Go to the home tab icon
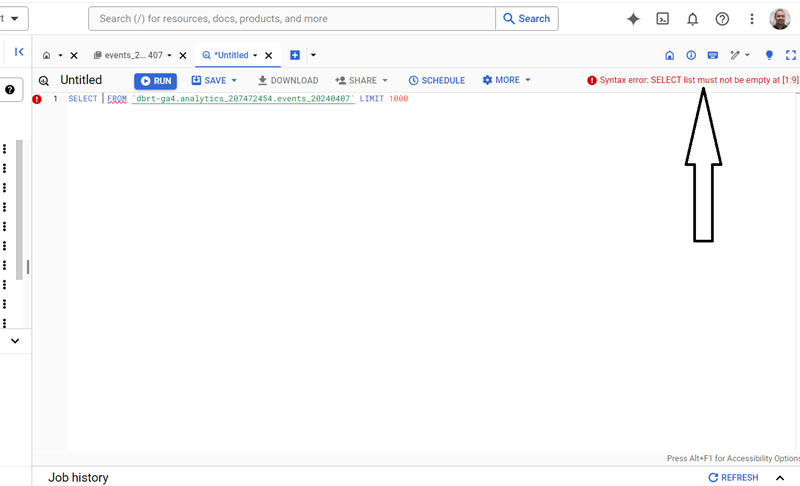Image resolution: width=800 pixels, height=486 pixels. (46, 55)
